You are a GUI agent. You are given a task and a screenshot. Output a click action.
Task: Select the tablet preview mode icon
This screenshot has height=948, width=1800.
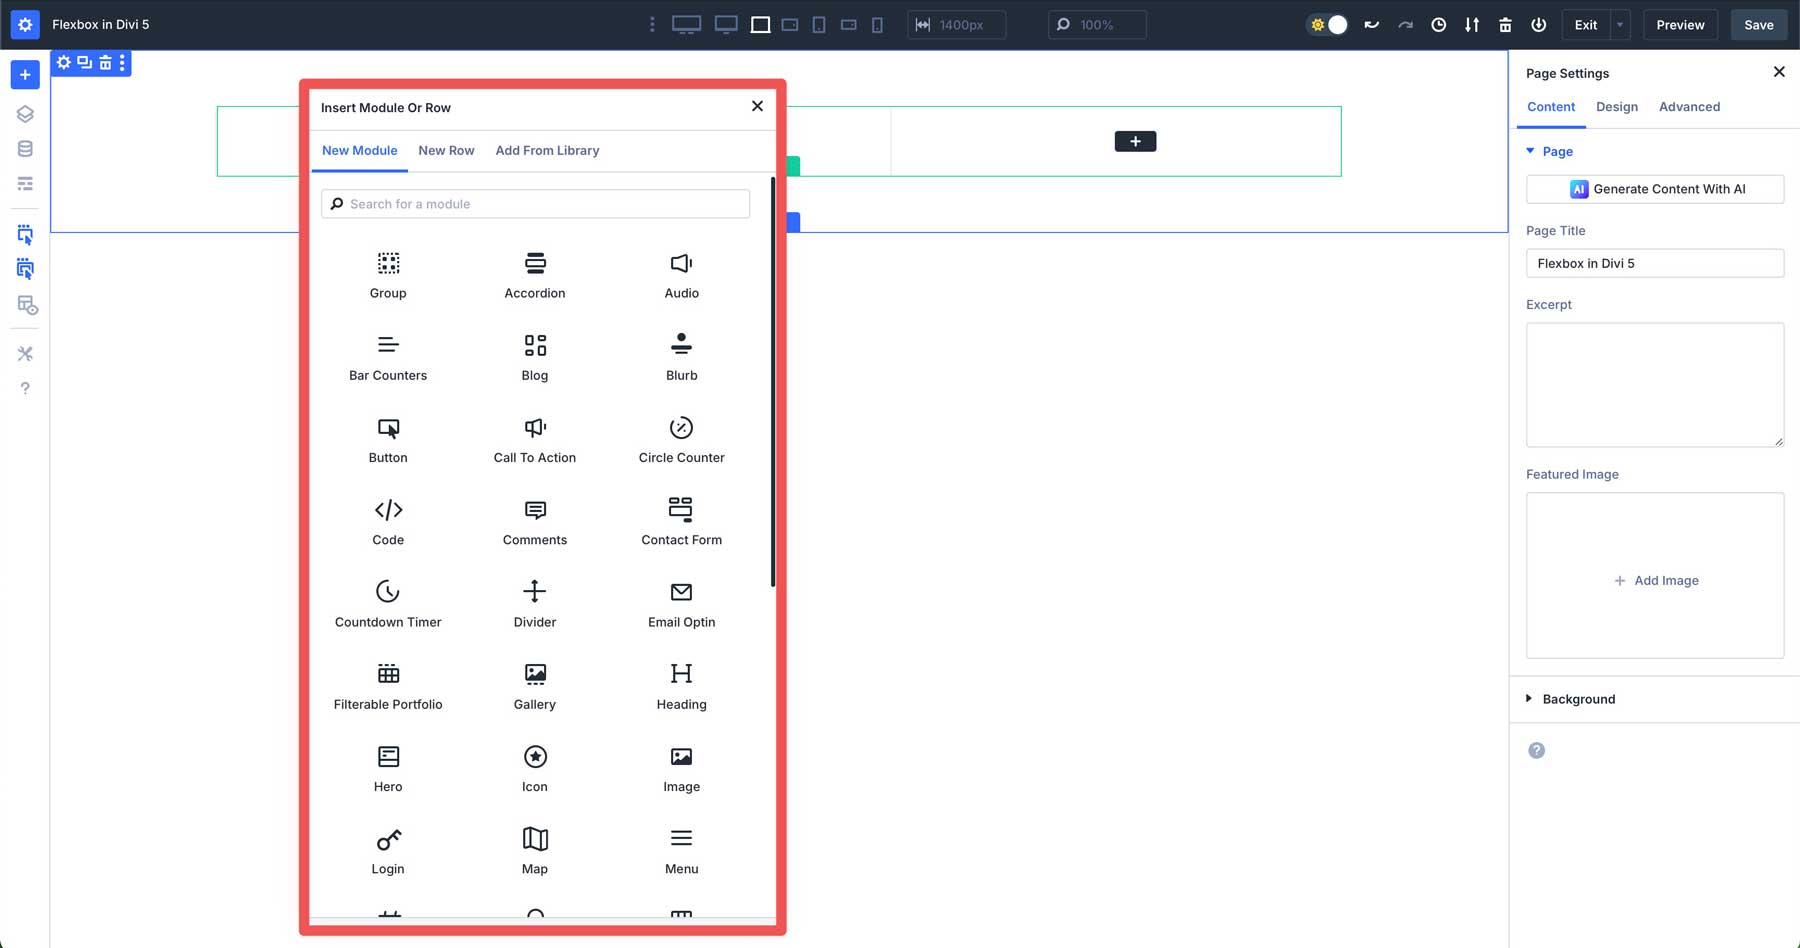click(x=819, y=24)
